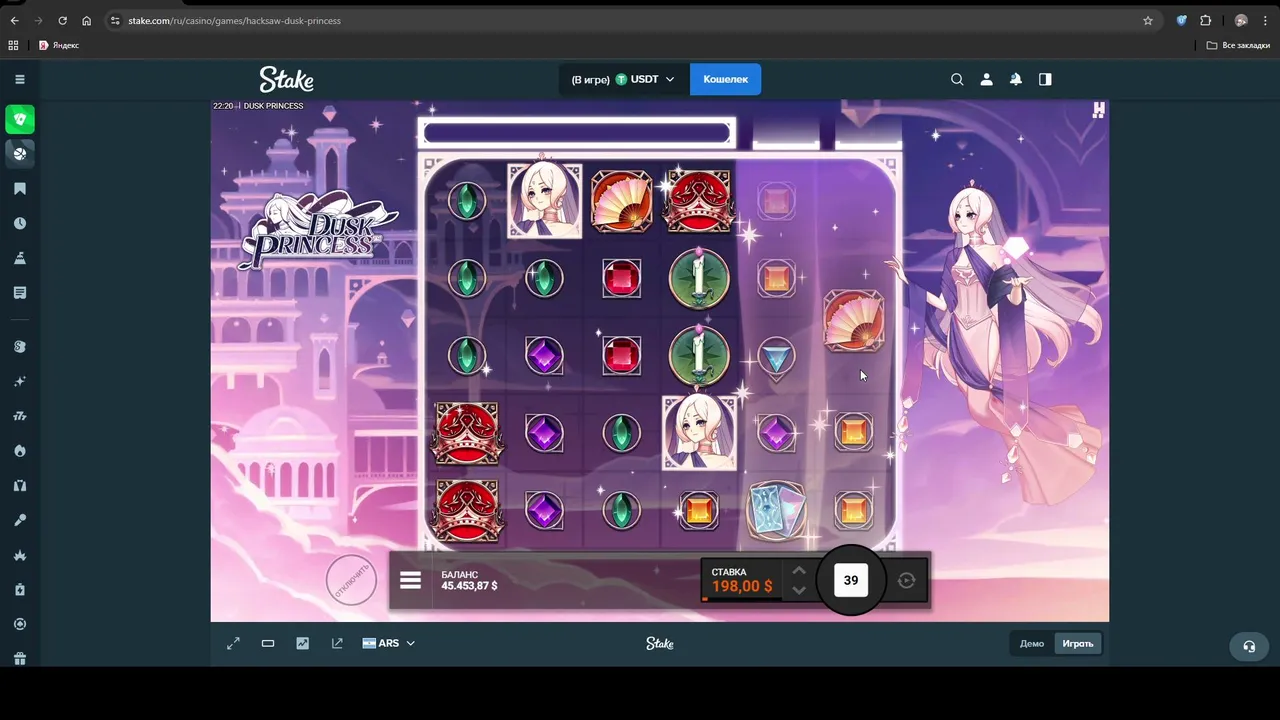This screenshot has width=1280, height=720.
Task: Toggle the right side panel icon
Action: point(1045,79)
